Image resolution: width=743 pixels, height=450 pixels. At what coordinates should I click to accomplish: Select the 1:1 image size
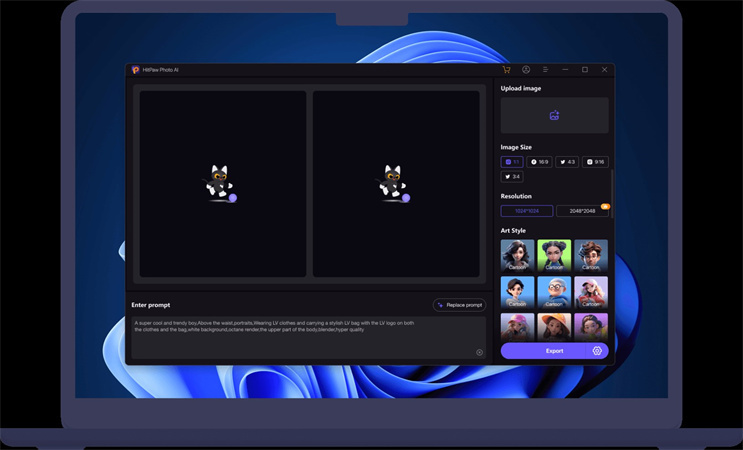tap(512, 162)
